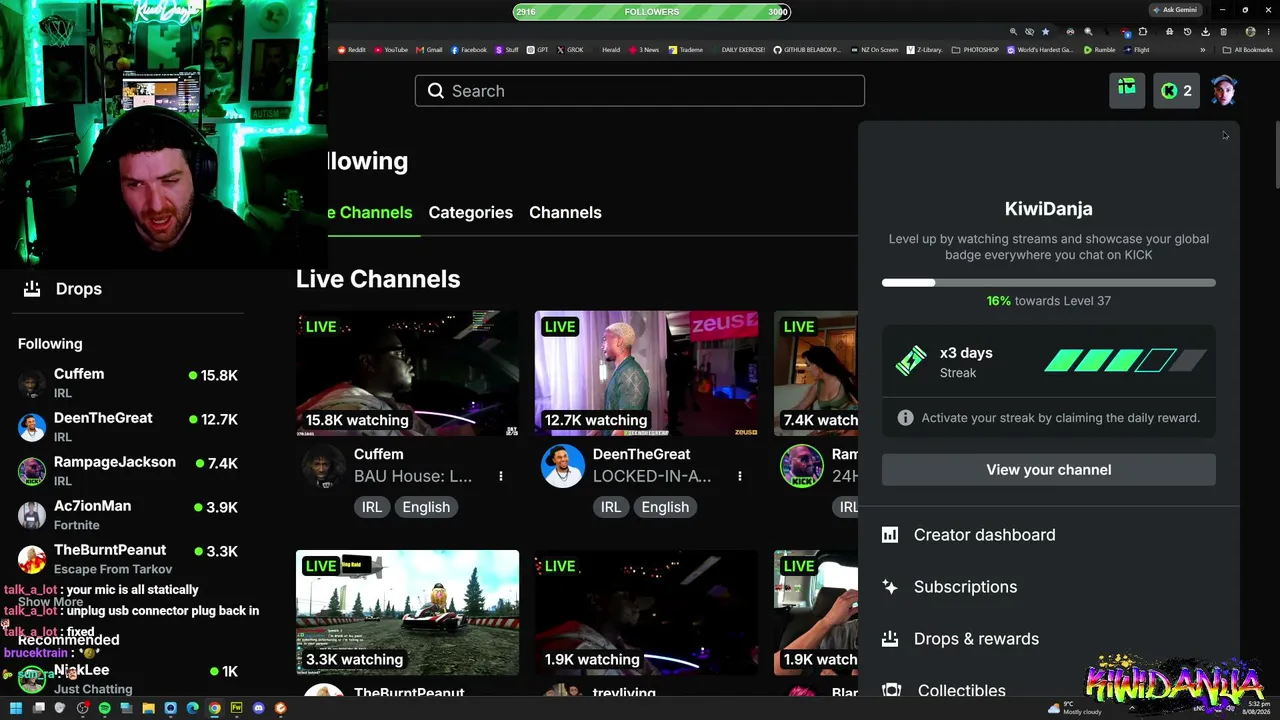Click the streak ticket icon

[911, 361]
